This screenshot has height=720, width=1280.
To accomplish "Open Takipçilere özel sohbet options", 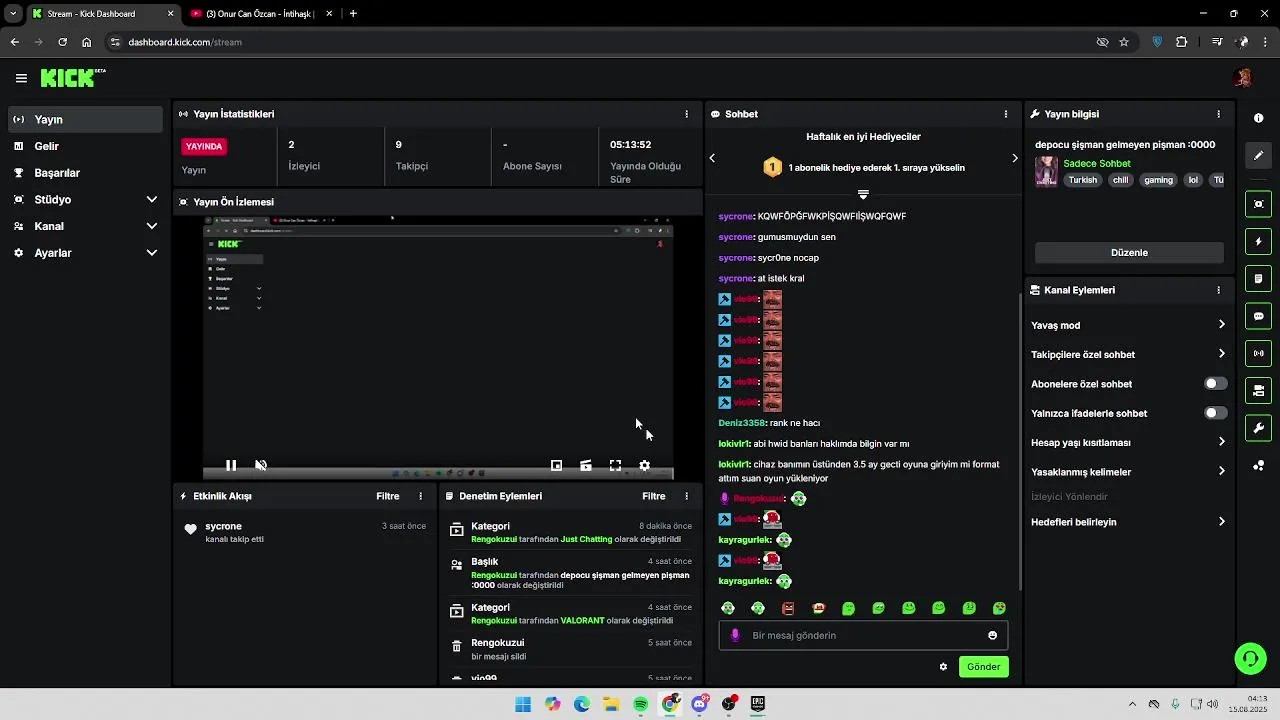I will (x=1128, y=354).
